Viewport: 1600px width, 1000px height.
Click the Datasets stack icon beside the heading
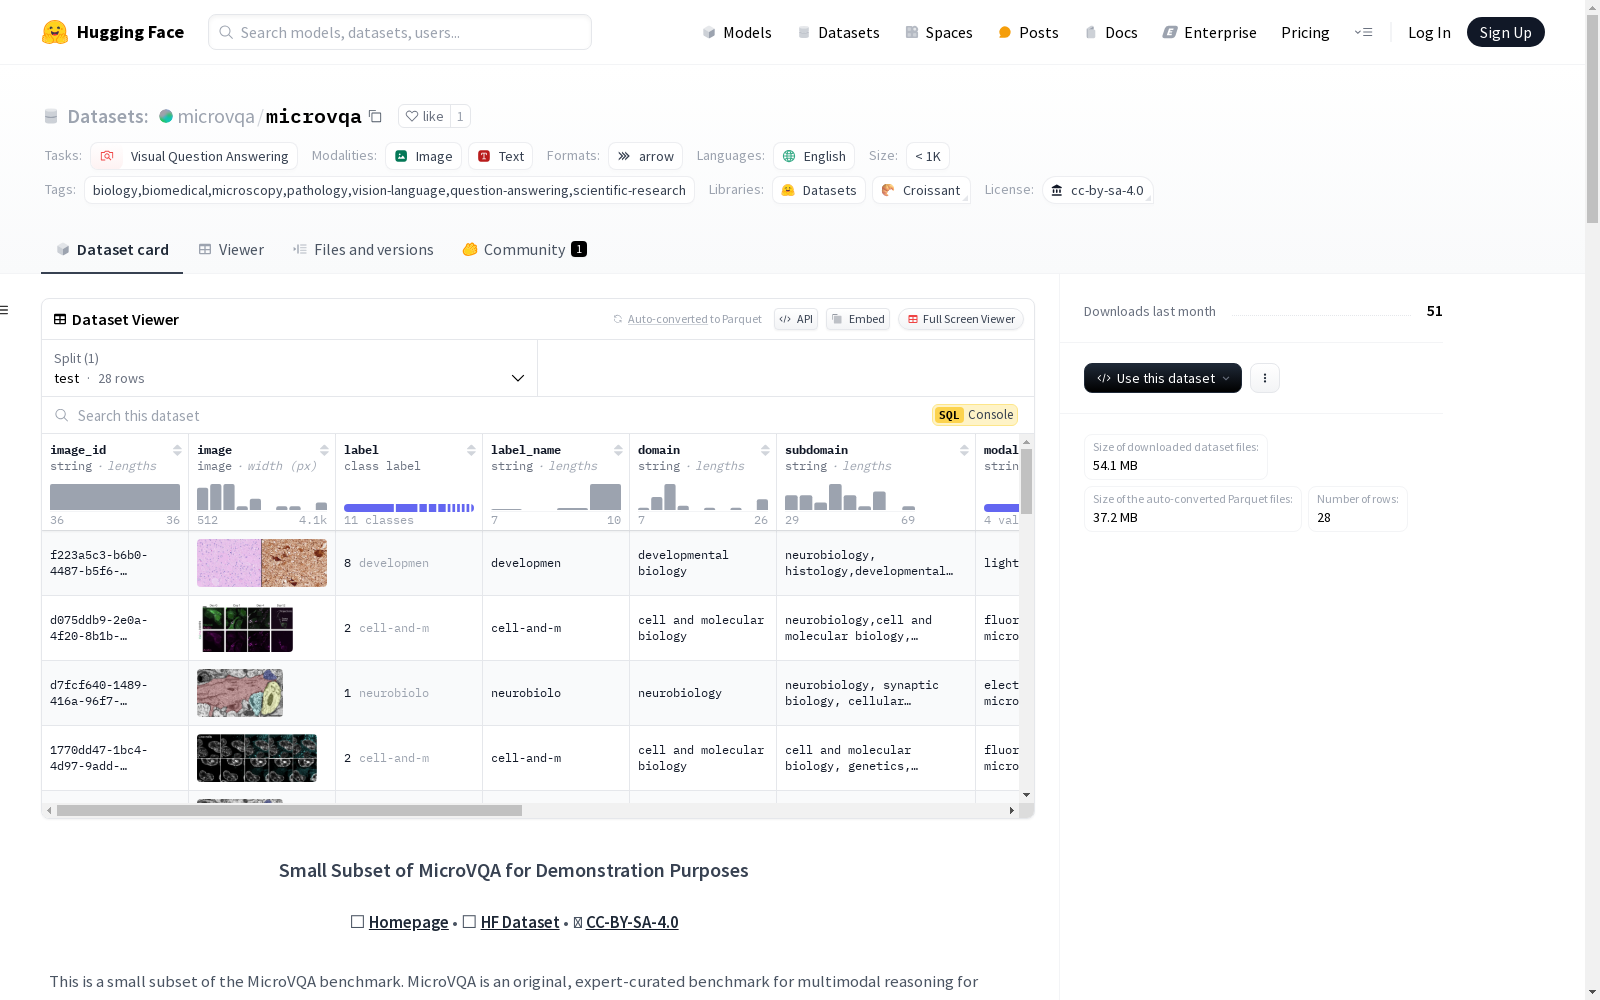click(x=51, y=116)
